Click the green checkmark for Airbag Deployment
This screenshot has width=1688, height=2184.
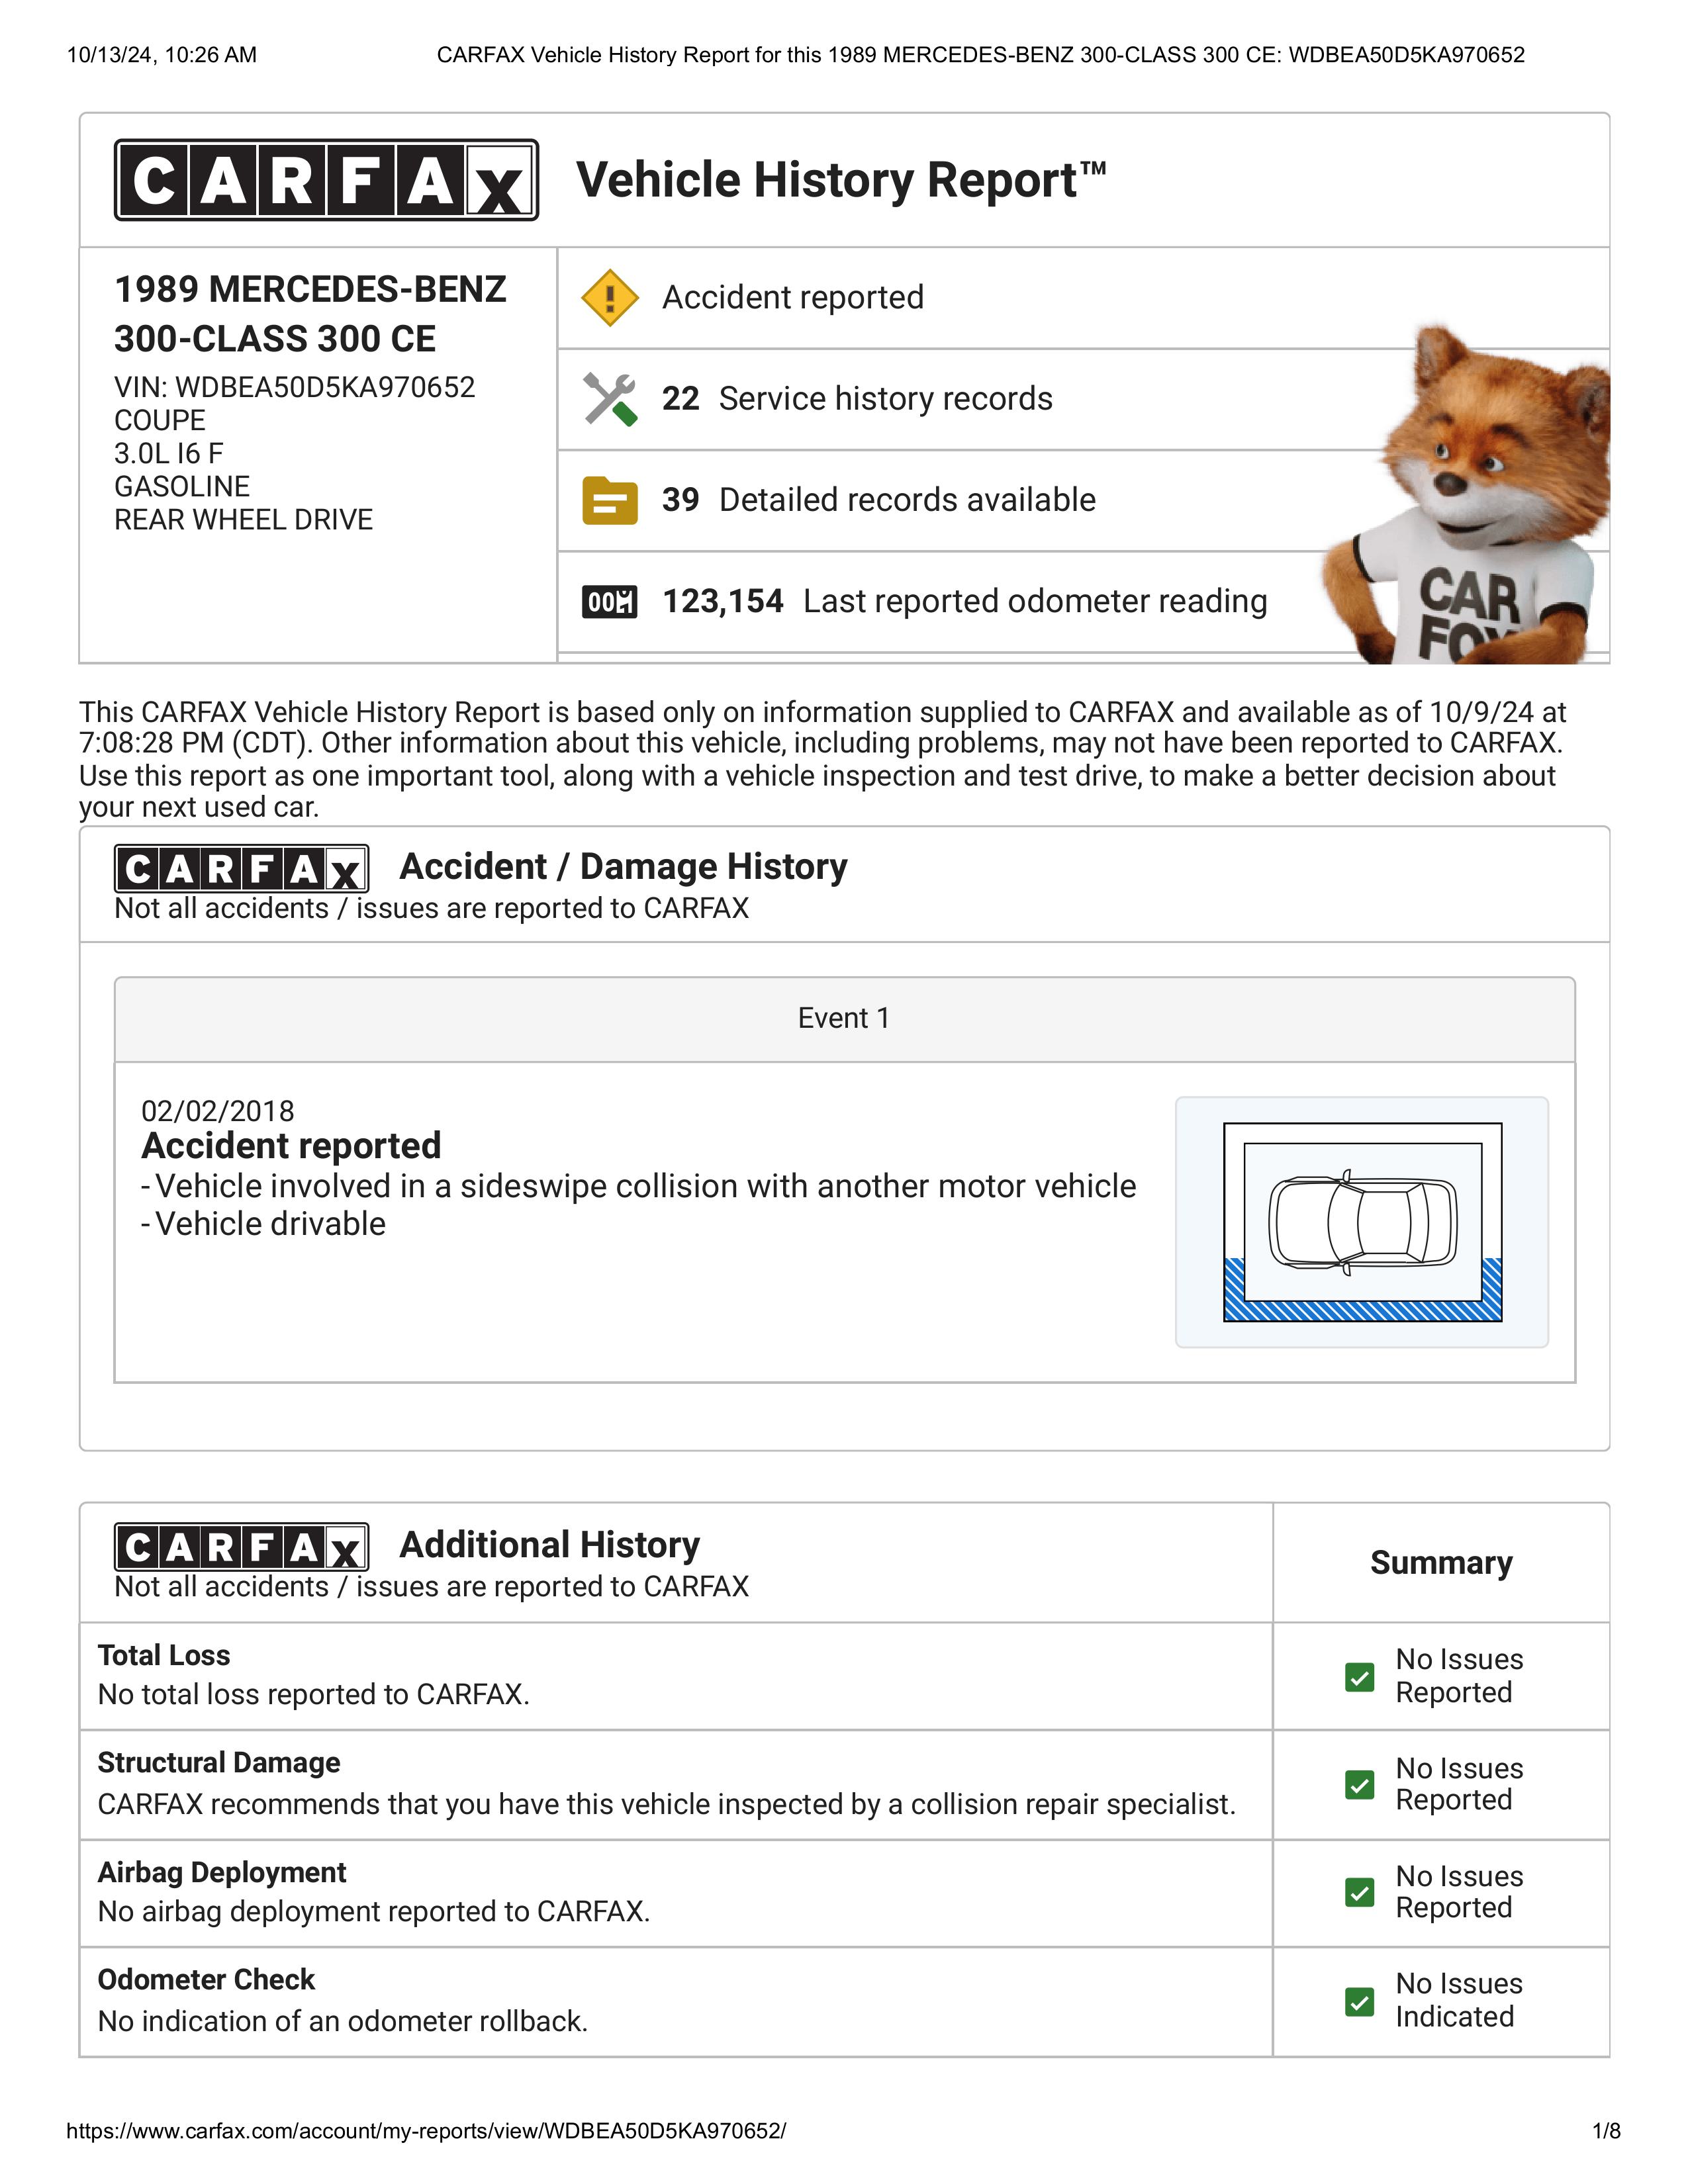1360,1893
